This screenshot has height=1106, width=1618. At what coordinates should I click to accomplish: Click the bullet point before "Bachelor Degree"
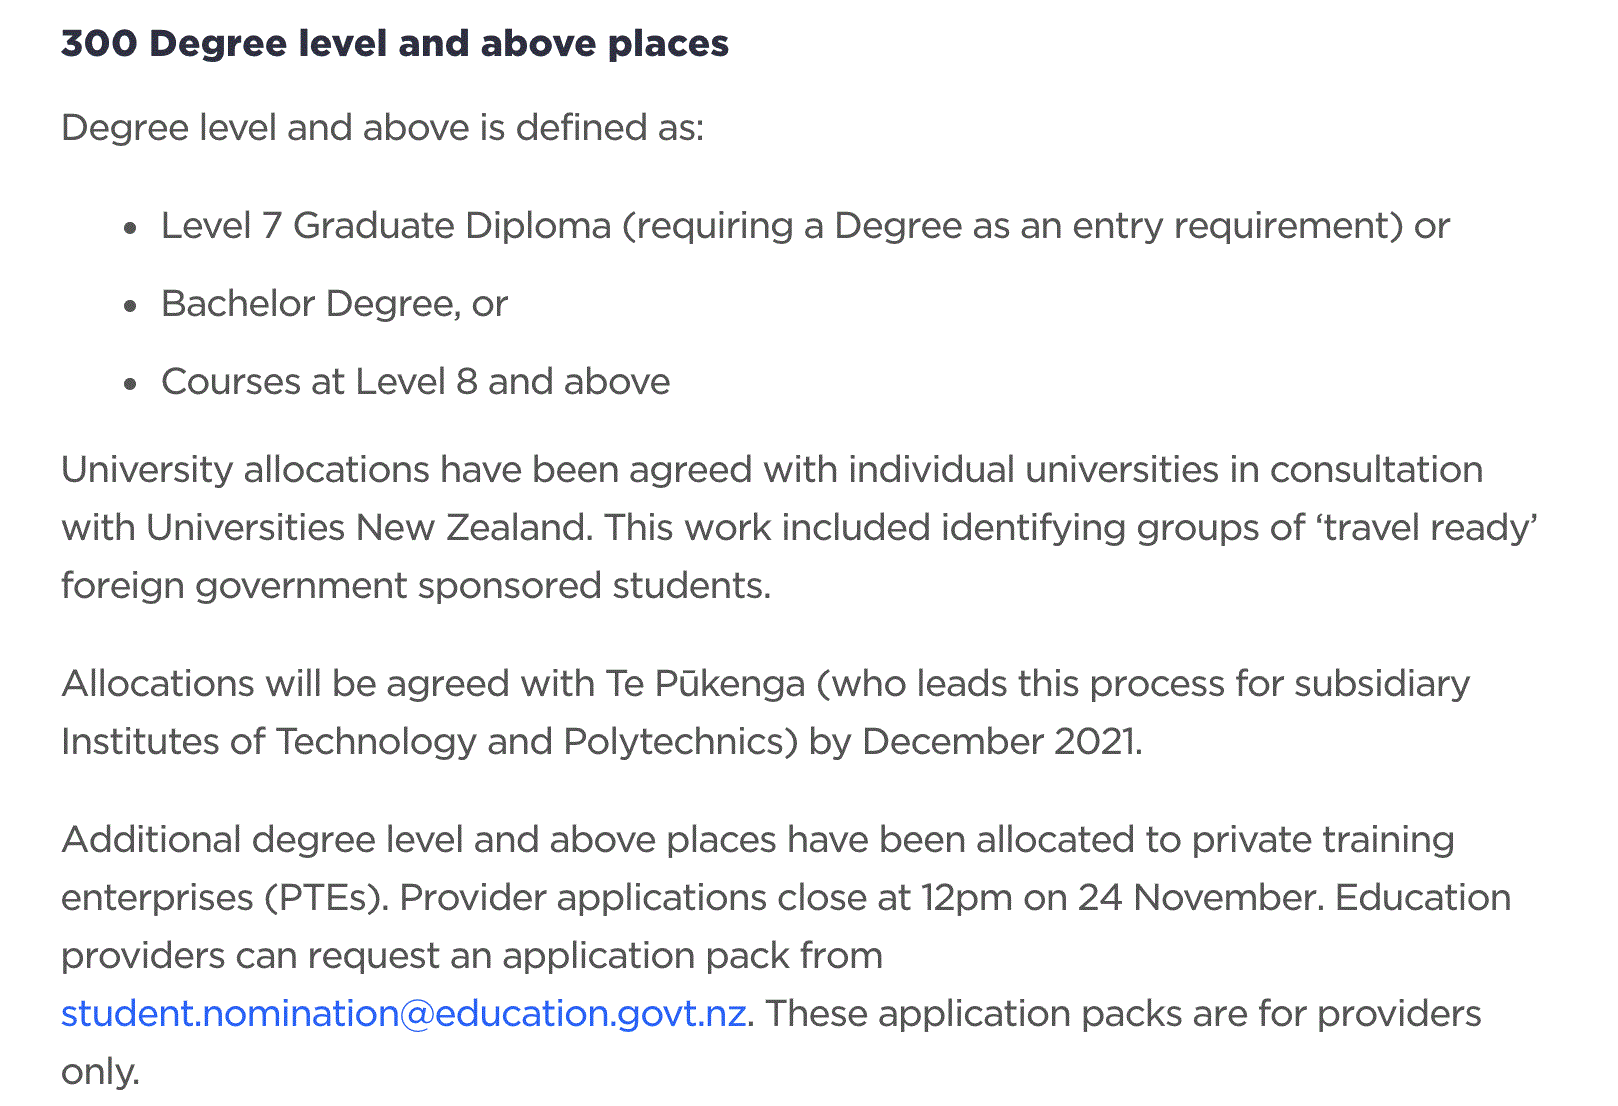click(x=130, y=306)
